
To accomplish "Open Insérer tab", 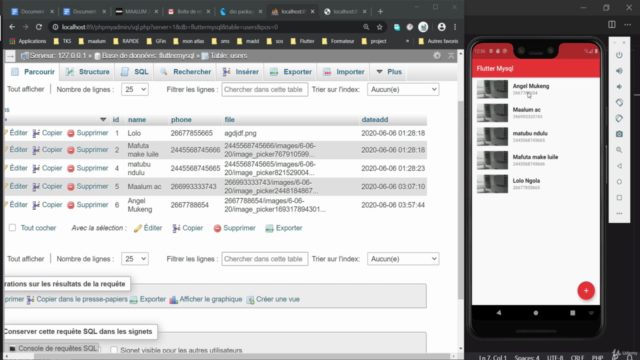I will (x=240, y=72).
